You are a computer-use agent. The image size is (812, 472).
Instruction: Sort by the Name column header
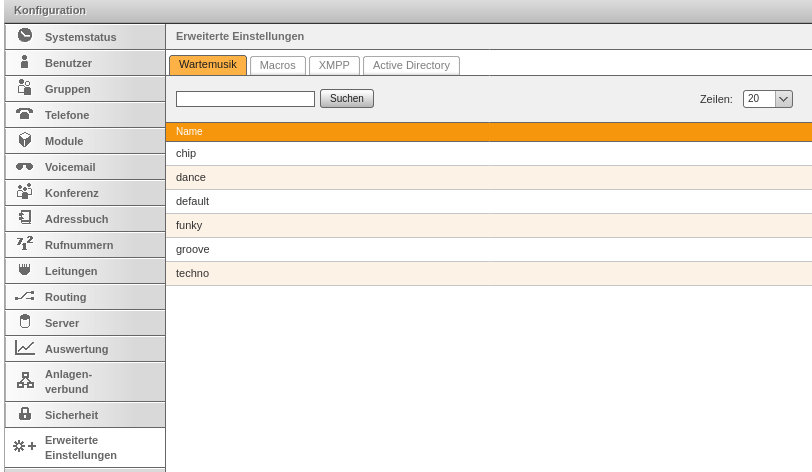(x=189, y=131)
